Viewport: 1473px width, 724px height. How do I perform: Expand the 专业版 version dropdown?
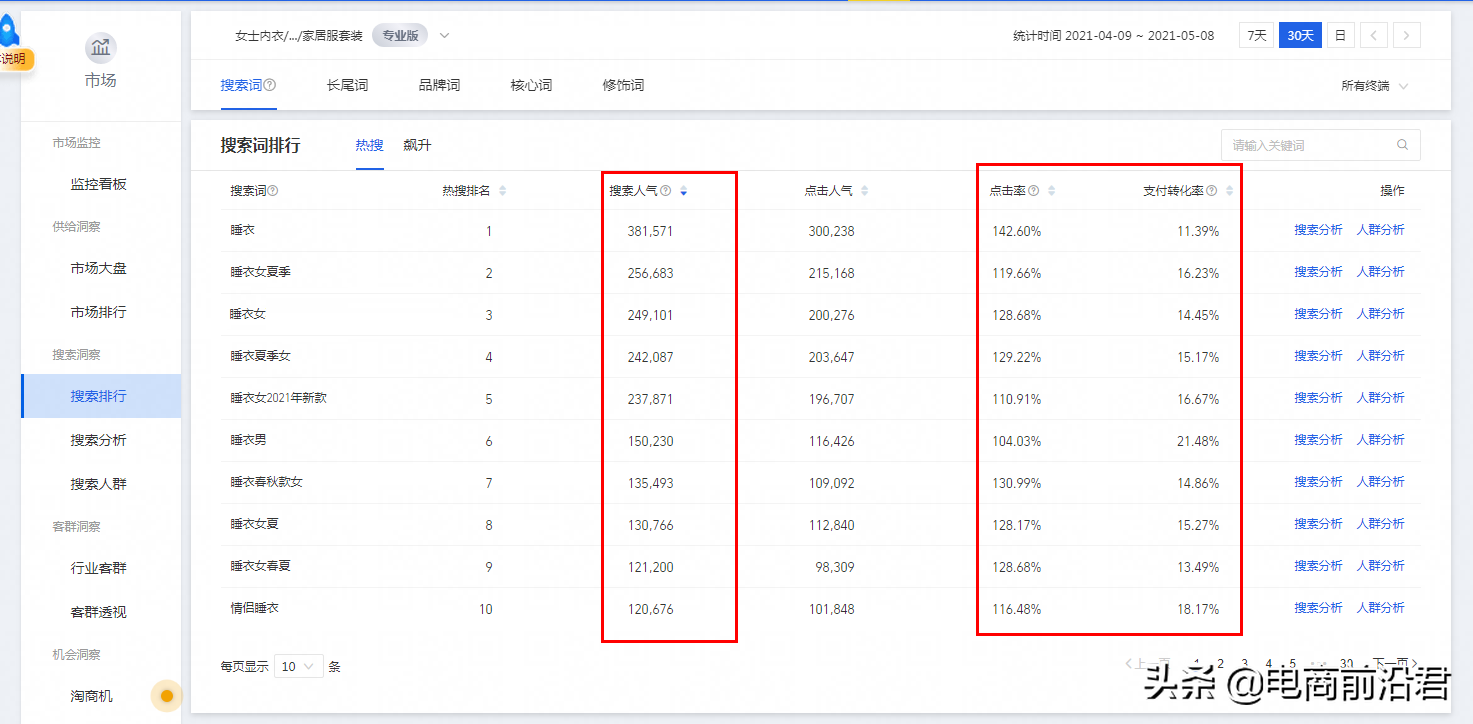point(398,34)
